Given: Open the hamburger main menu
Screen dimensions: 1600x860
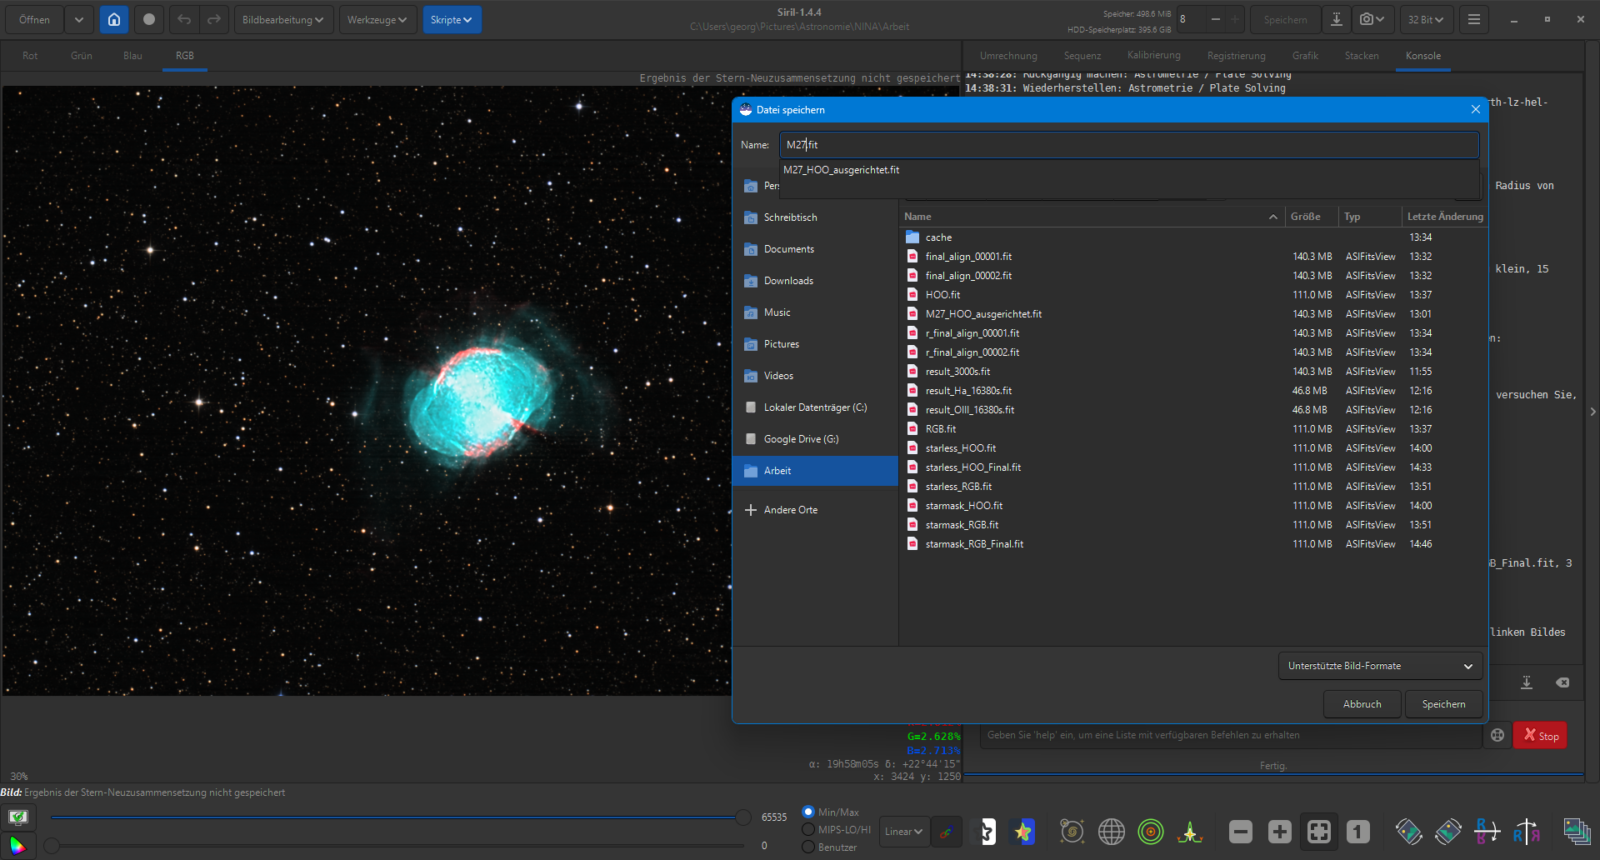Looking at the screenshot, I should pos(1474,19).
